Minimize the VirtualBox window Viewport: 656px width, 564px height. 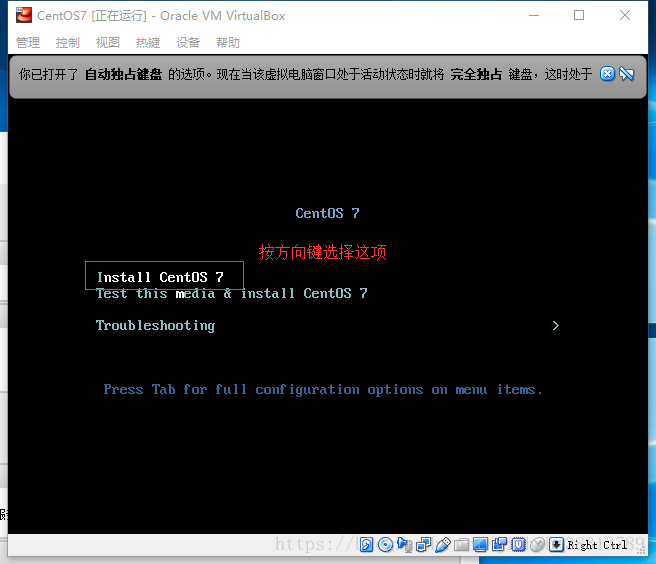[534, 15]
